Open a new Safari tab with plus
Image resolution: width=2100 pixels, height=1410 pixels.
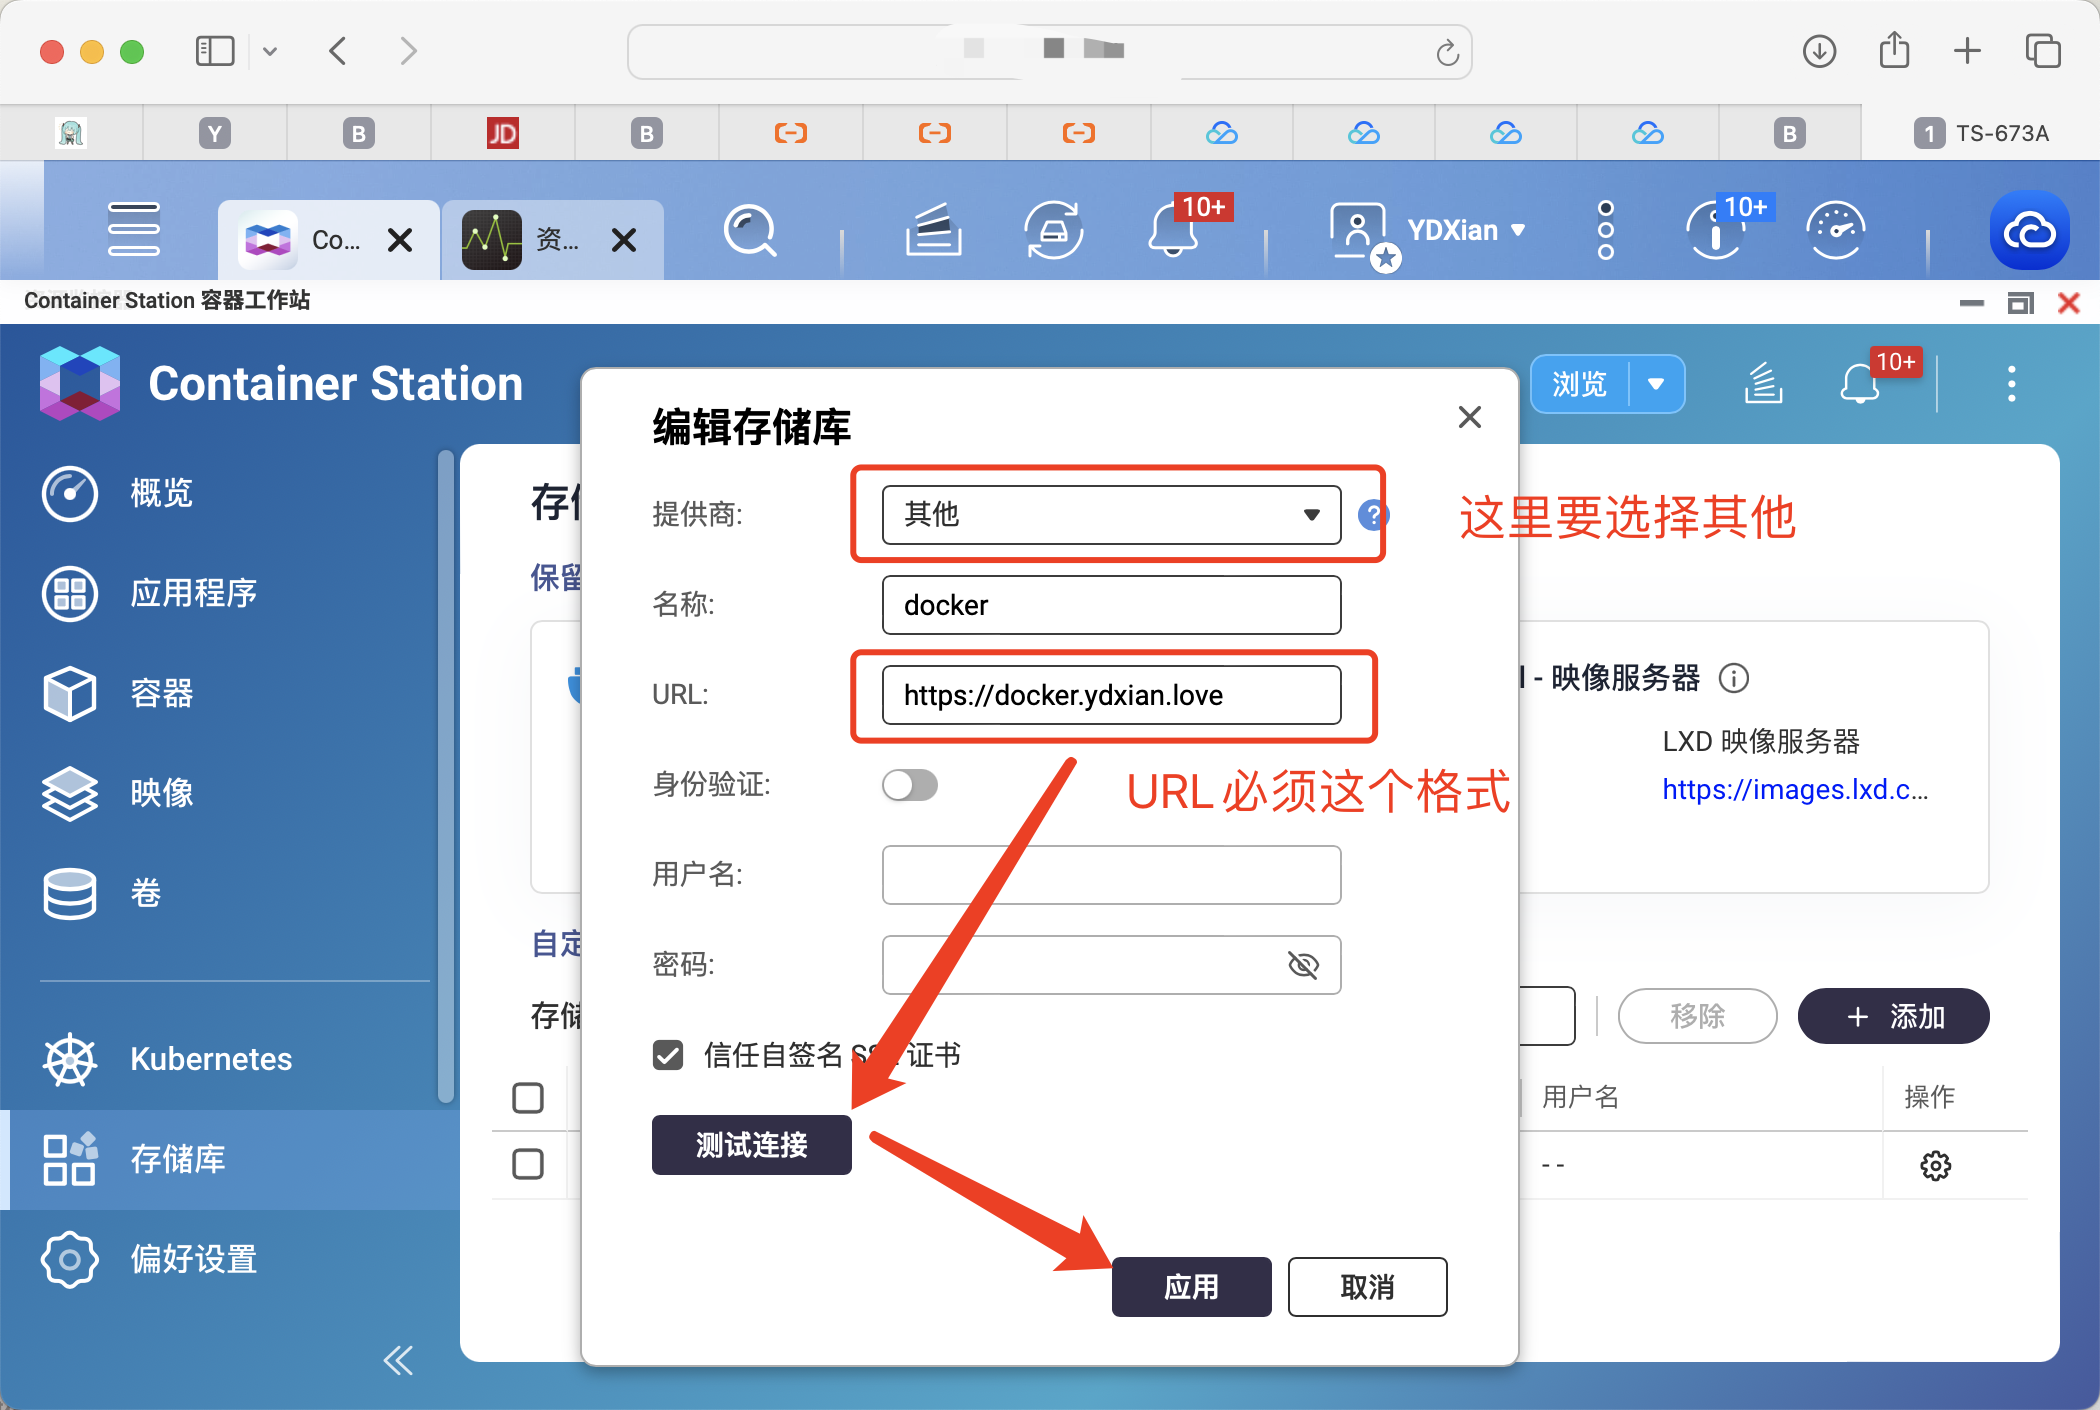[1967, 51]
